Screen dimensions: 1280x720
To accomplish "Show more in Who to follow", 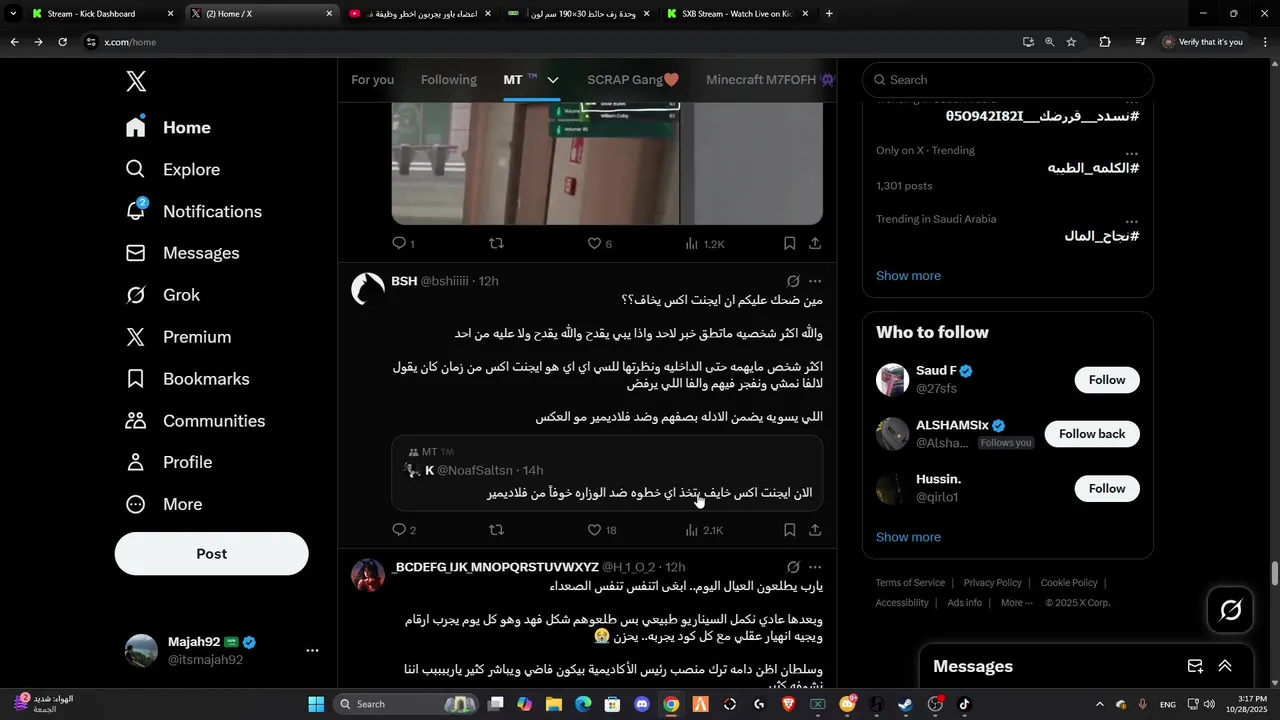I will click(x=908, y=537).
